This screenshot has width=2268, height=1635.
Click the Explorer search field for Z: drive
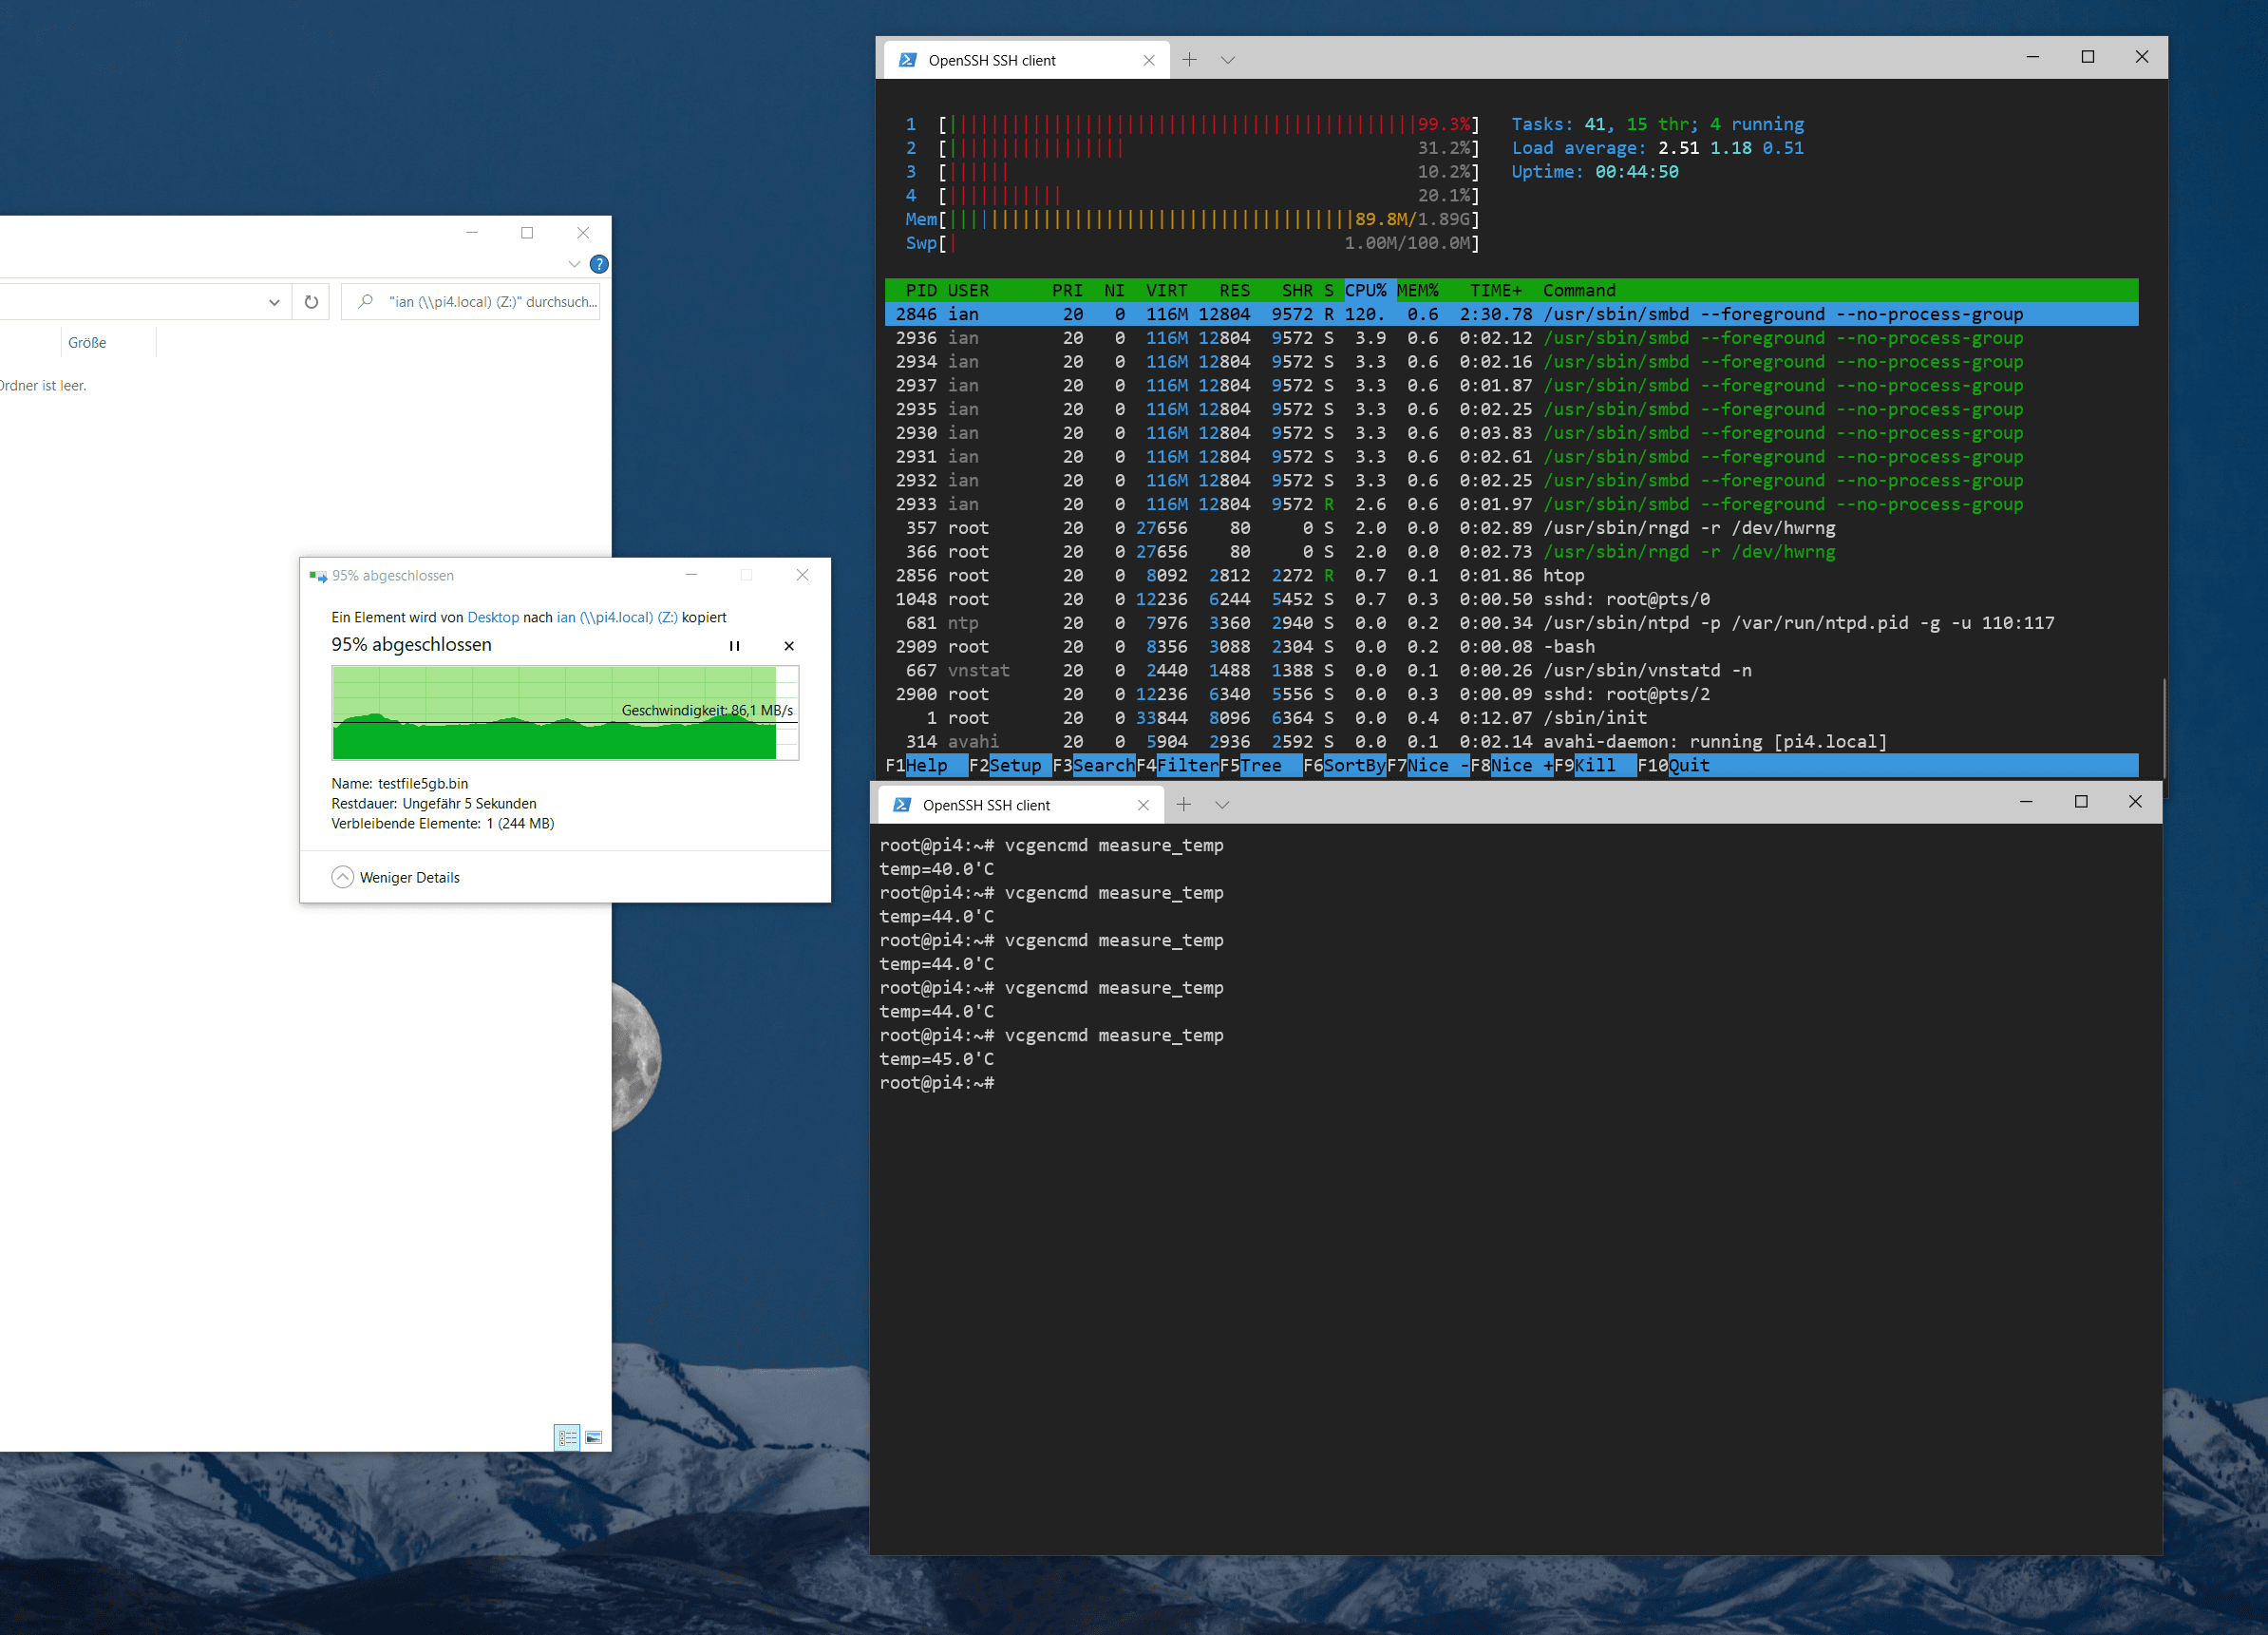[x=471, y=301]
